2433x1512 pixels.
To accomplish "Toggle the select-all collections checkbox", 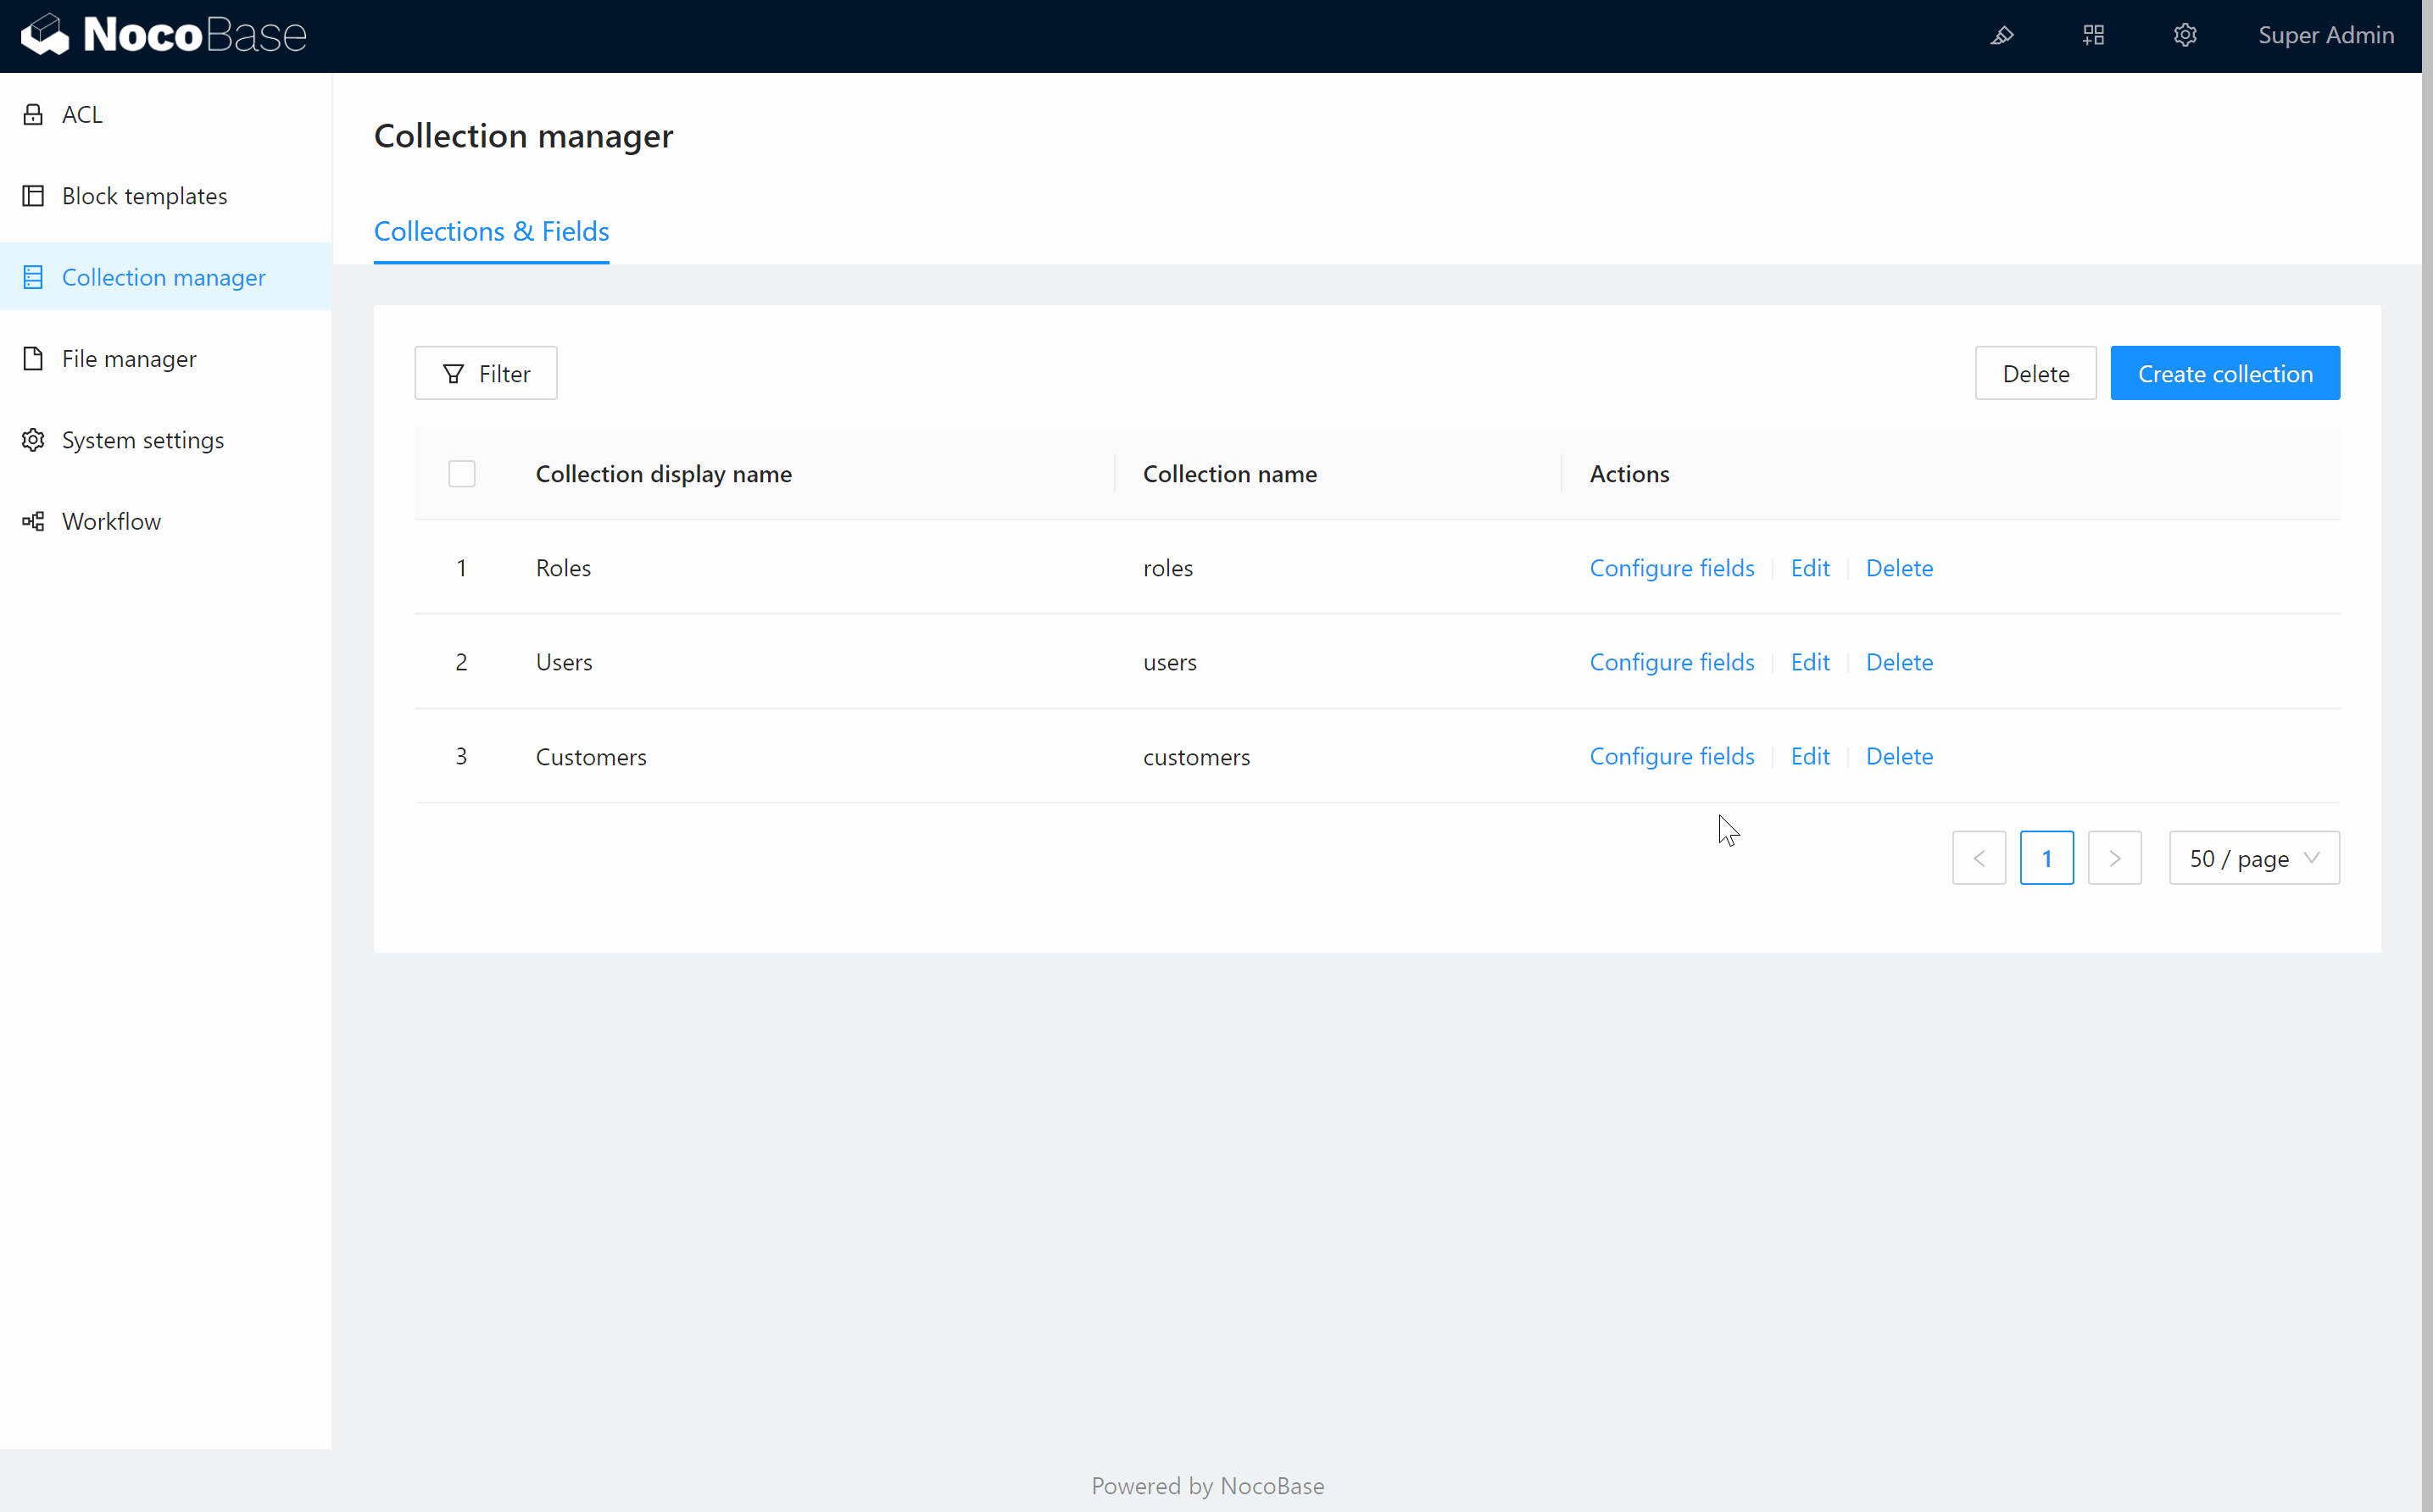I will click(x=462, y=474).
